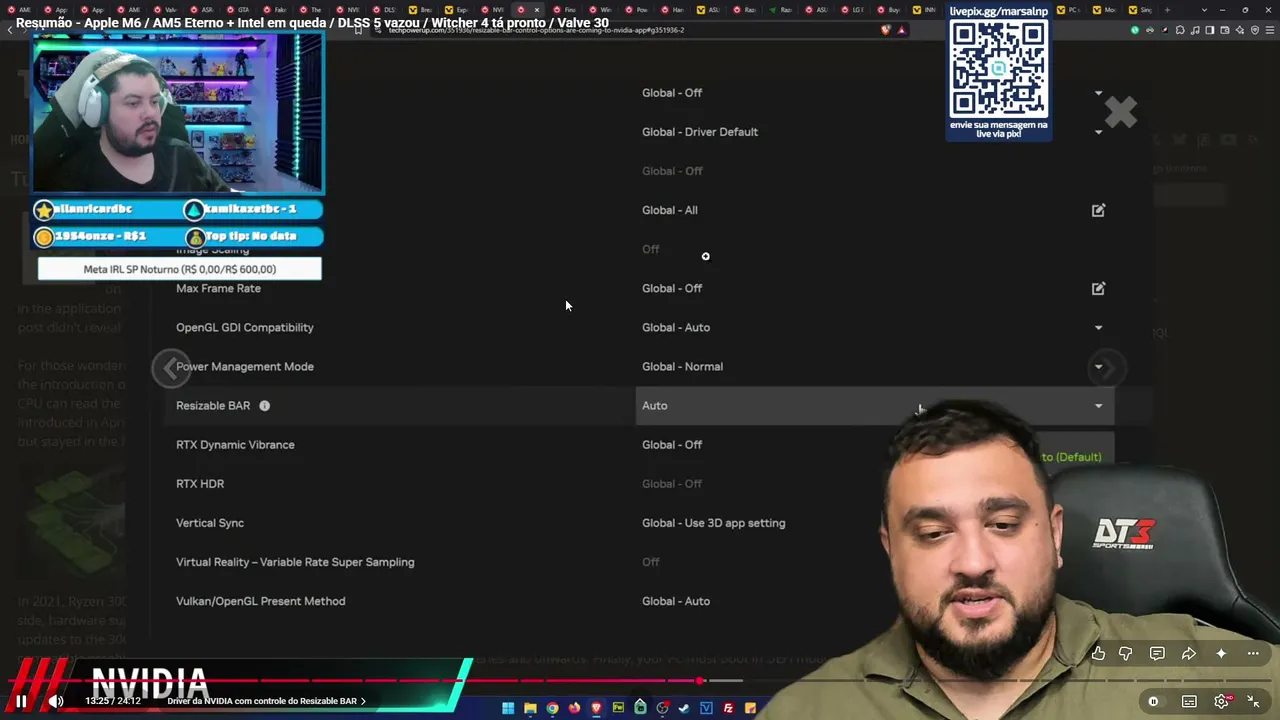Mute the video volume
This screenshot has height=720, width=1280.
(56, 701)
